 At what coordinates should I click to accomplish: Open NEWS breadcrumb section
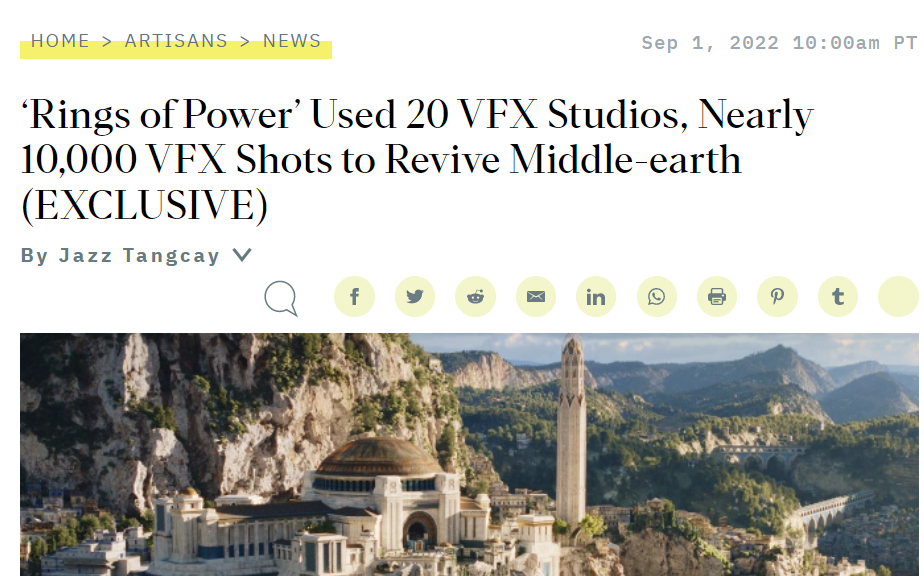pyautogui.click(x=292, y=41)
